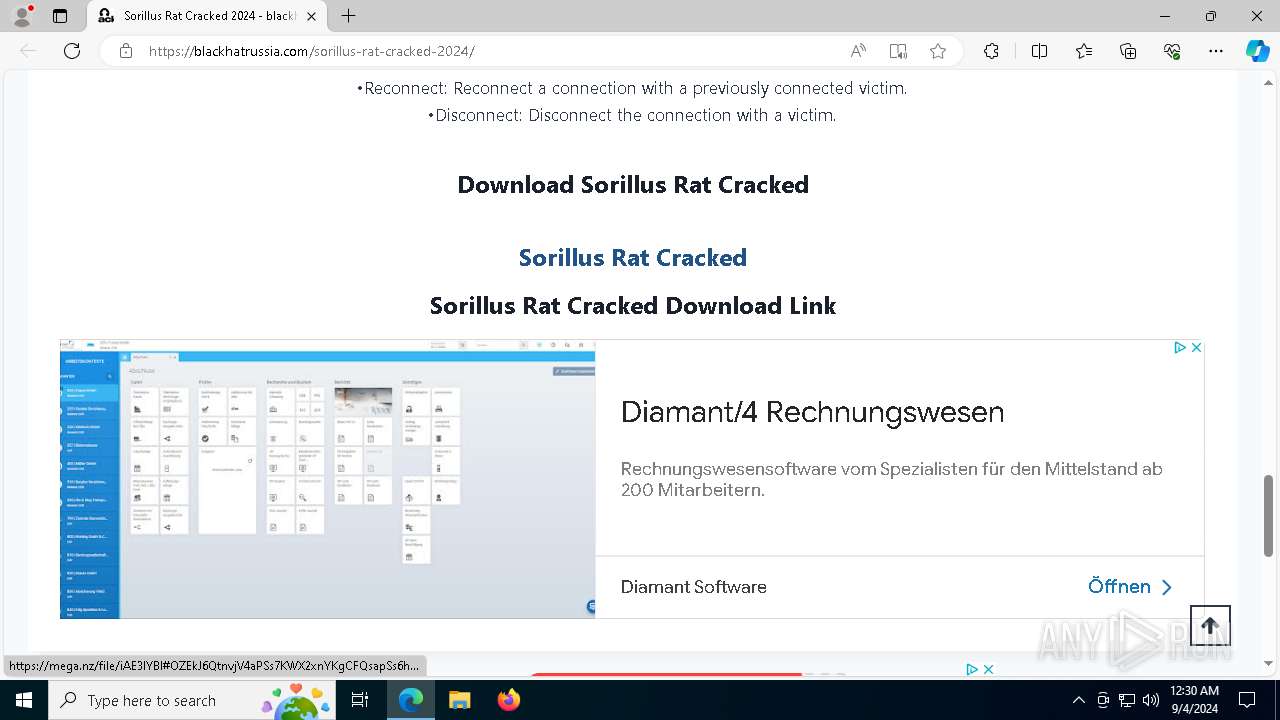The image size is (1280, 720).
Task: Open Settings and more ellipsis menu
Action: click(x=1216, y=51)
